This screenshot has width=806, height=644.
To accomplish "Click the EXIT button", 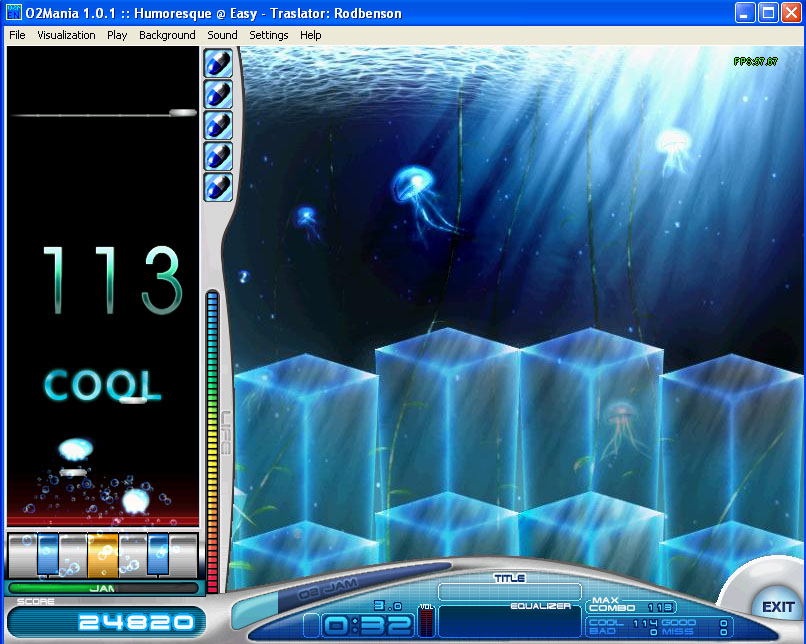I will pos(777,607).
